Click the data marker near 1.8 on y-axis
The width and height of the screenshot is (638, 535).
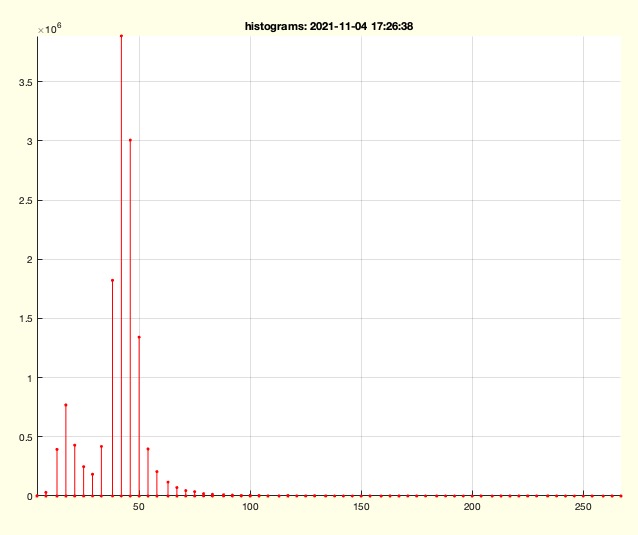(x=112, y=281)
